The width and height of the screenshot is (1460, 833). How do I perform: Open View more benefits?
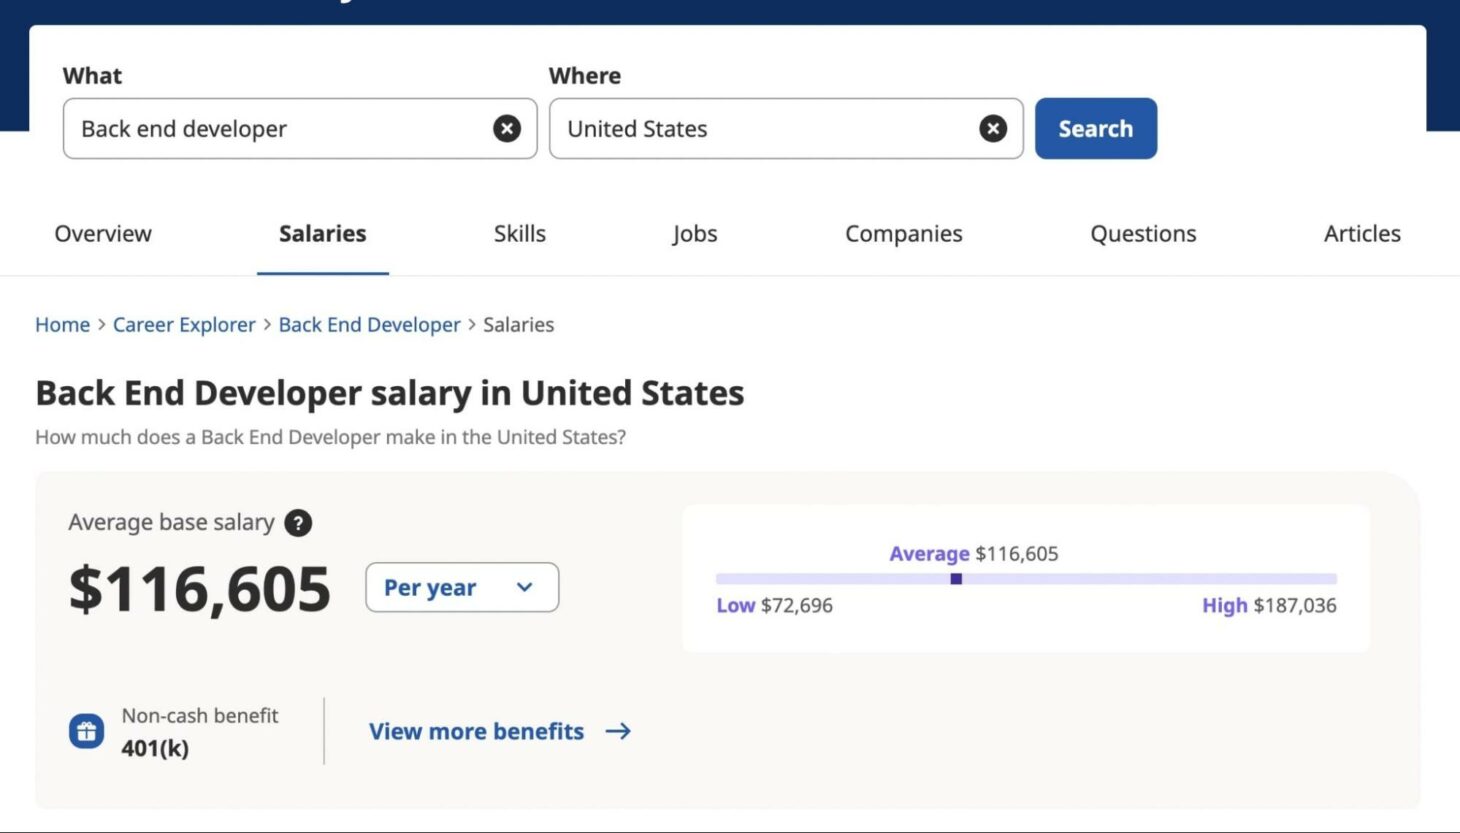[476, 731]
